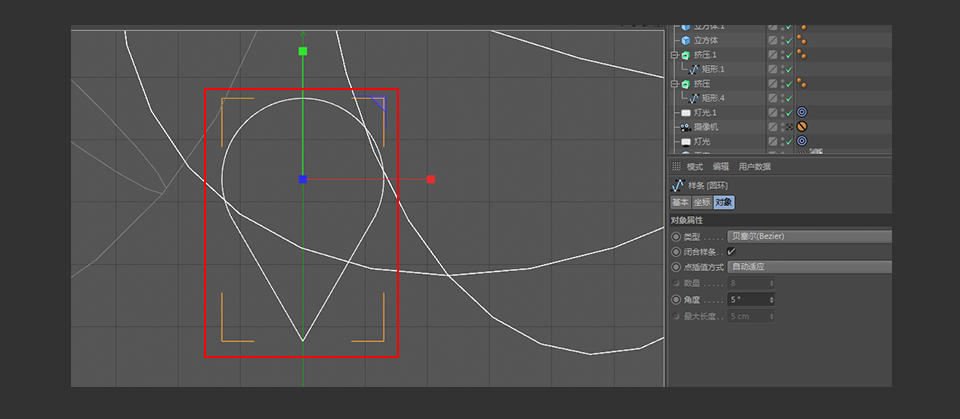The width and height of the screenshot is (960, 419).
Task: Toggle layer visibility box for 立方体
Action: 773,40
